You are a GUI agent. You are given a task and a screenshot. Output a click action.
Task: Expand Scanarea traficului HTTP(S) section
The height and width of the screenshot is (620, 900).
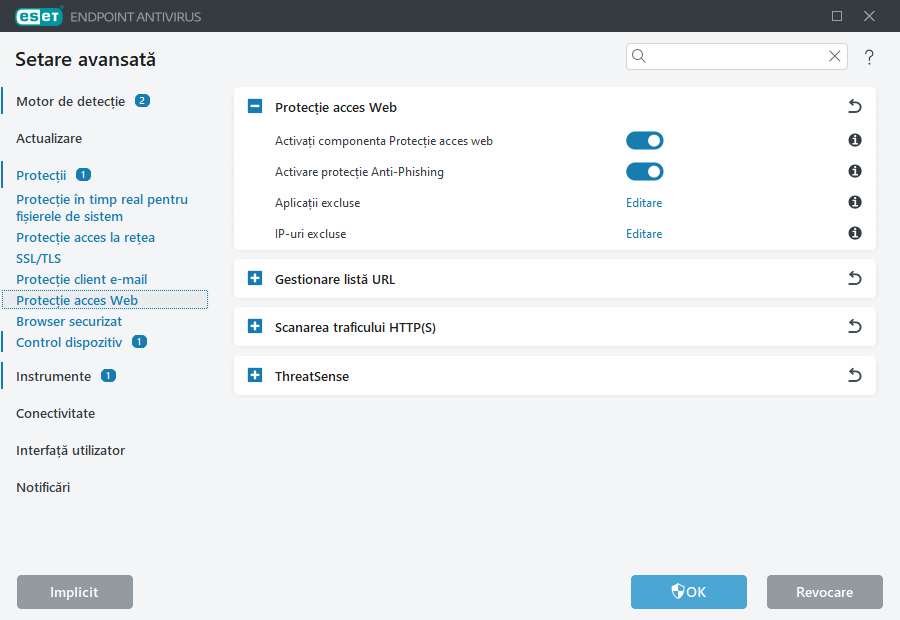[255, 327]
